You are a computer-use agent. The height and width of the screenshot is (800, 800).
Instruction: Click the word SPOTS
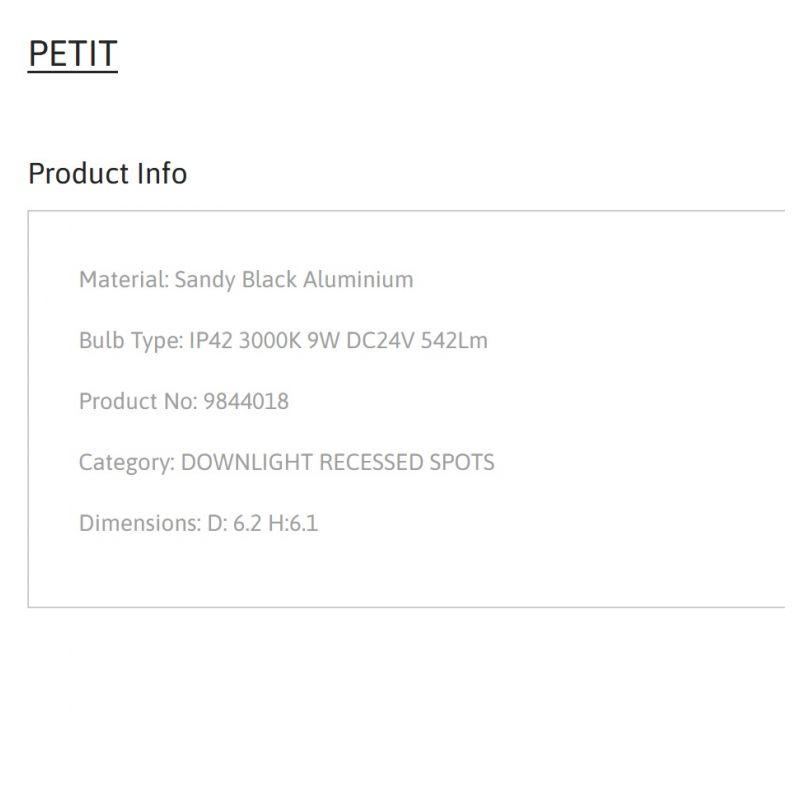click(x=462, y=462)
